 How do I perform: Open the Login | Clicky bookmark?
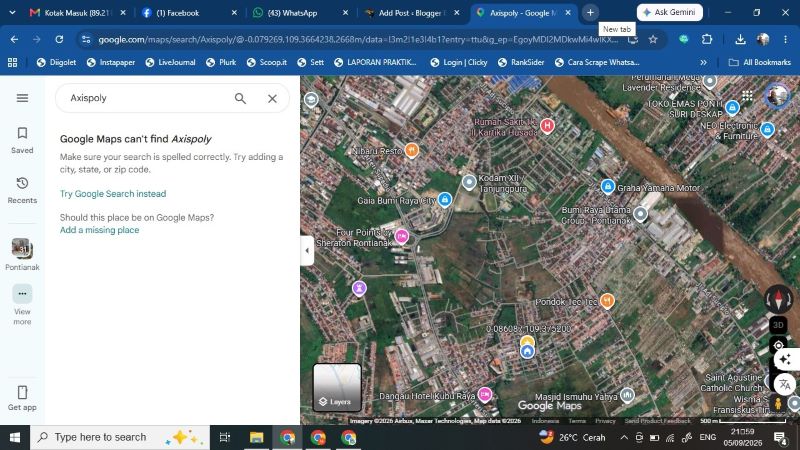[x=458, y=62]
